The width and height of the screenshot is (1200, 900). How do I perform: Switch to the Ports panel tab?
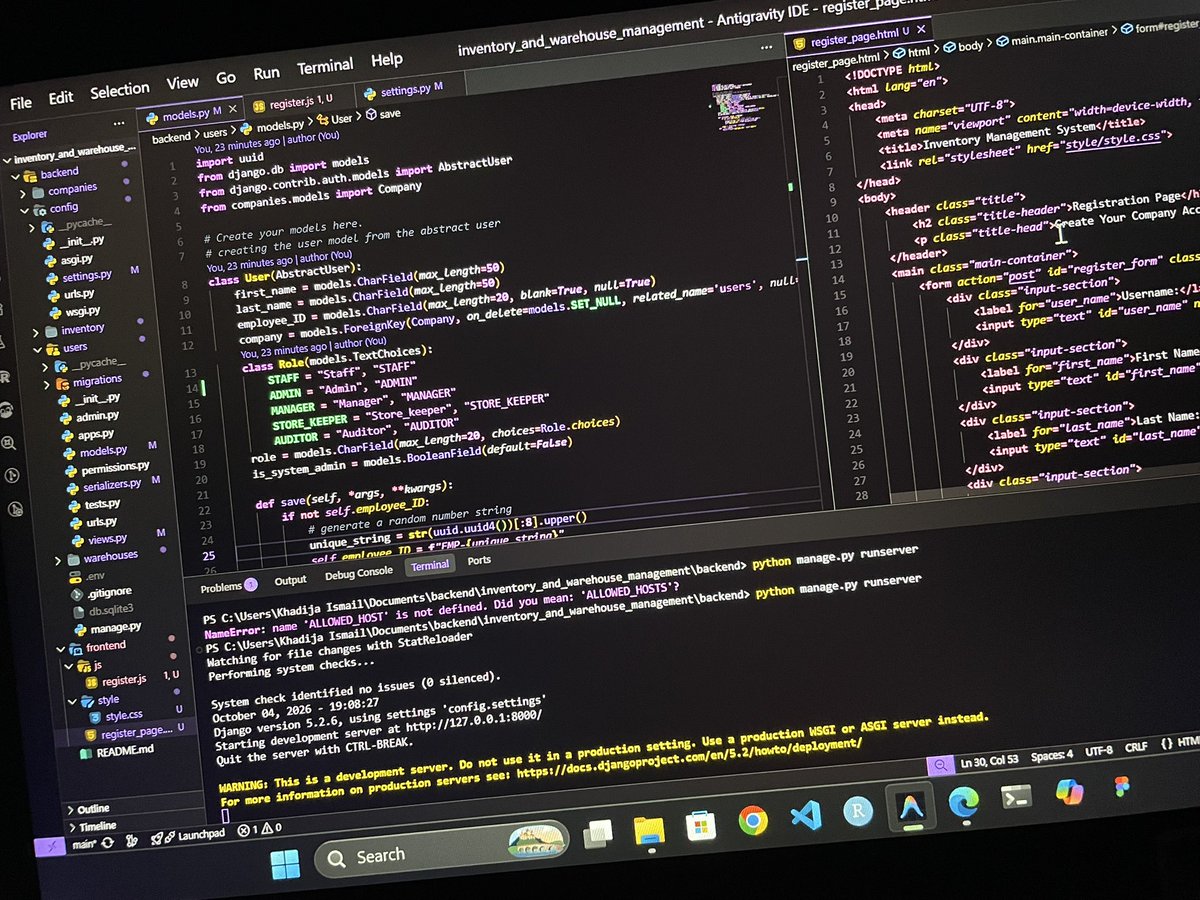coord(479,561)
